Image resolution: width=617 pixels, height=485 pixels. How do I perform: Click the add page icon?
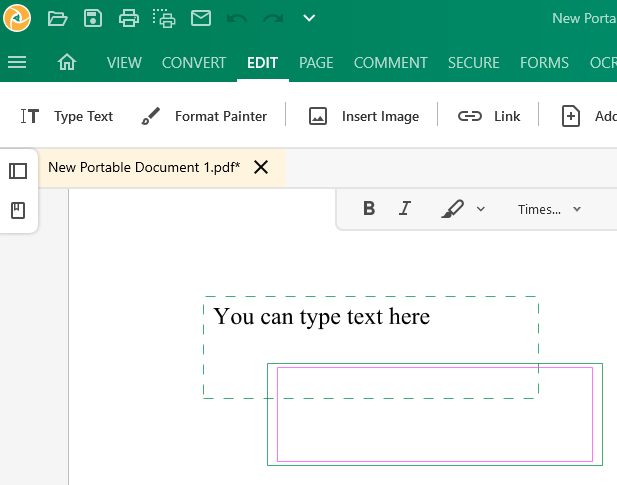click(571, 116)
